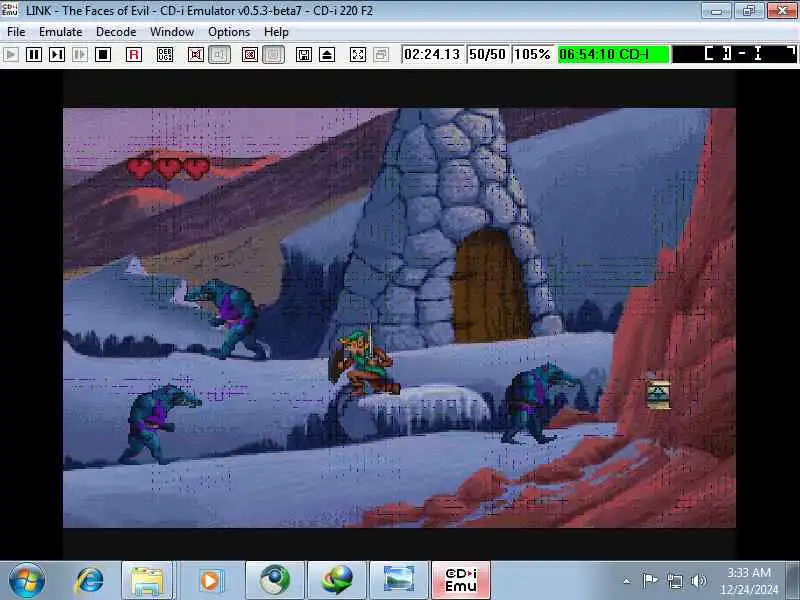
Task: Open the Decode menu
Action: tap(116, 32)
